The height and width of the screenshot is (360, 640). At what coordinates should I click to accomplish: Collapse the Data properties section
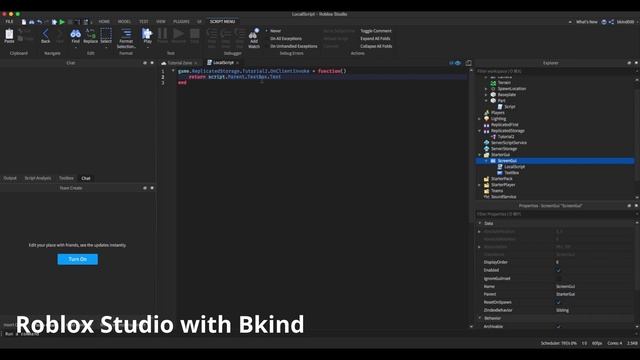(480, 223)
